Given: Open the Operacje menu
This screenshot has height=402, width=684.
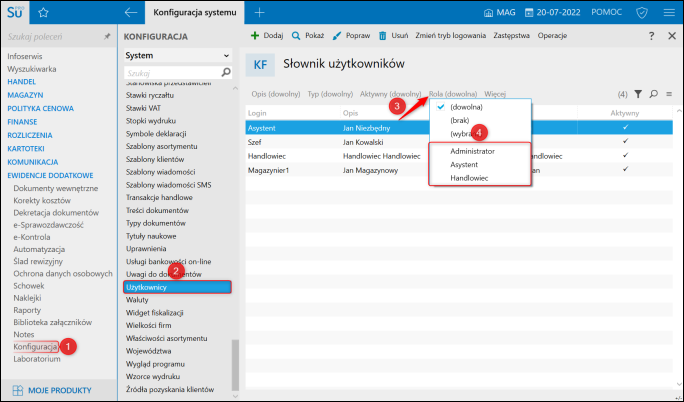Looking at the screenshot, I should point(552,36).
